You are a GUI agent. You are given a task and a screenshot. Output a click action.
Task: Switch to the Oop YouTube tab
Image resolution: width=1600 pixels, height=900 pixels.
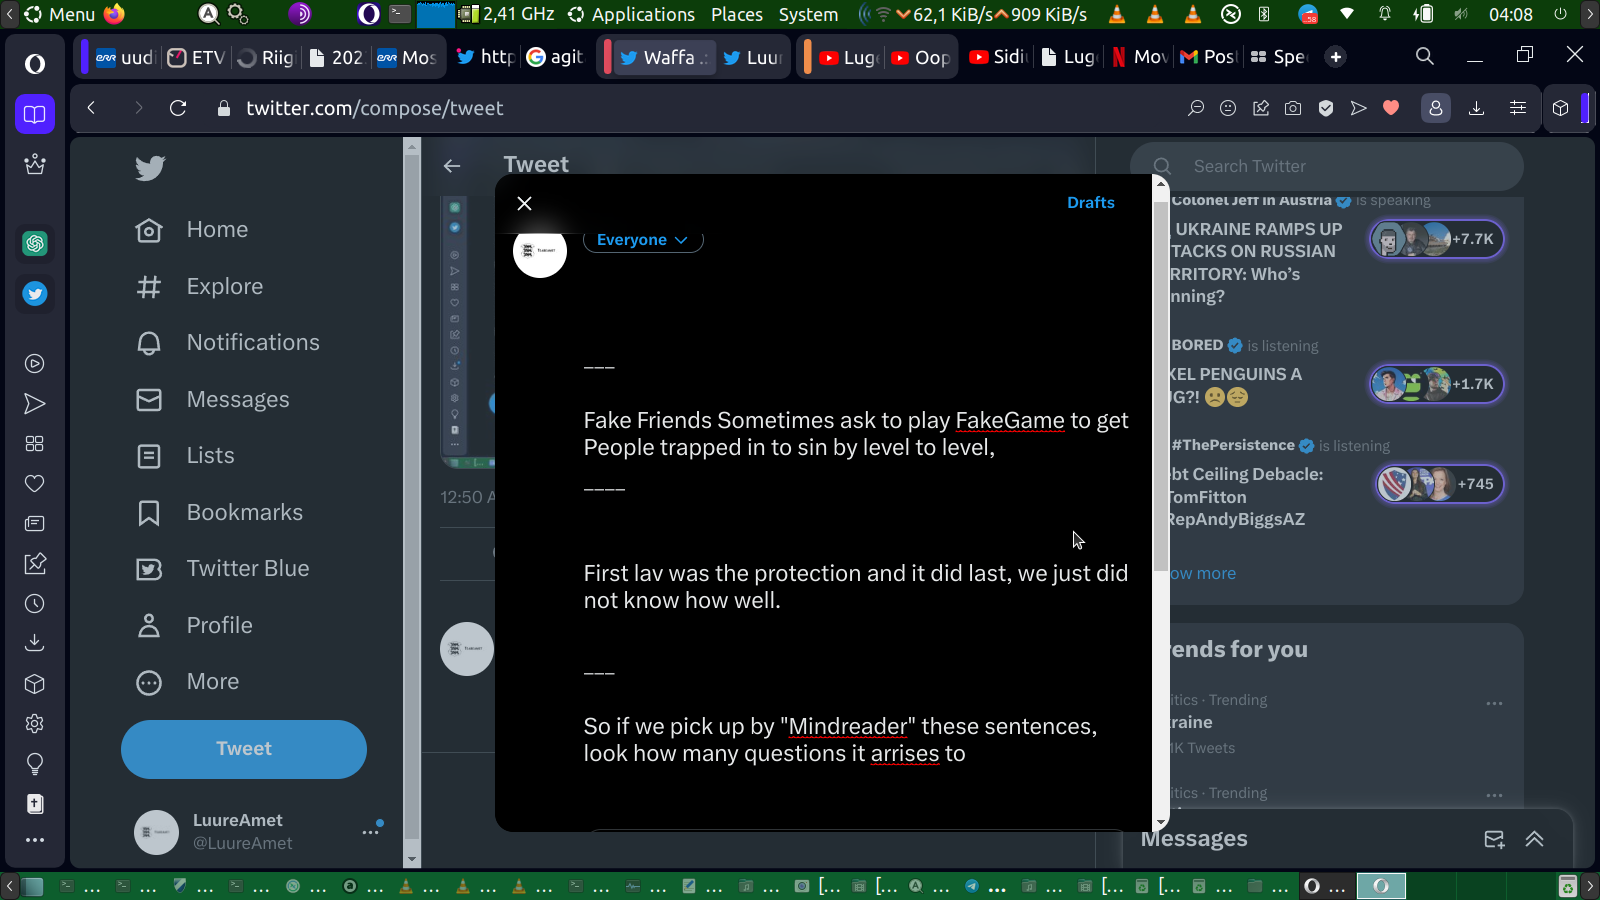click(x=921, y=57)
